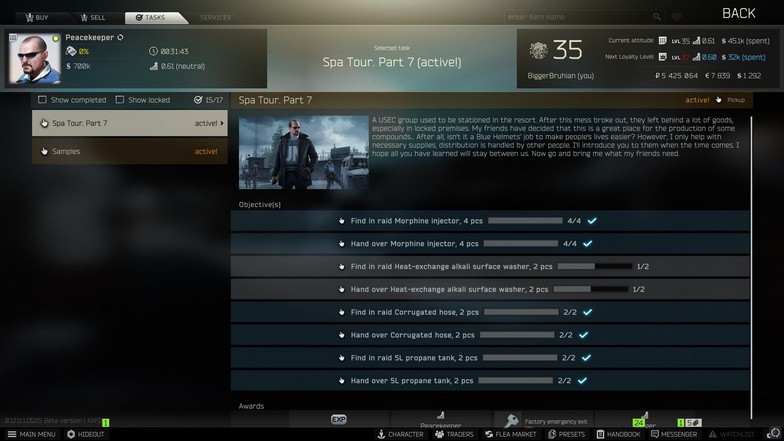The height and width of the screenshot is (441, 784).
Task: Open the Hideout from bottom bar
Action: tap(86, 434)
